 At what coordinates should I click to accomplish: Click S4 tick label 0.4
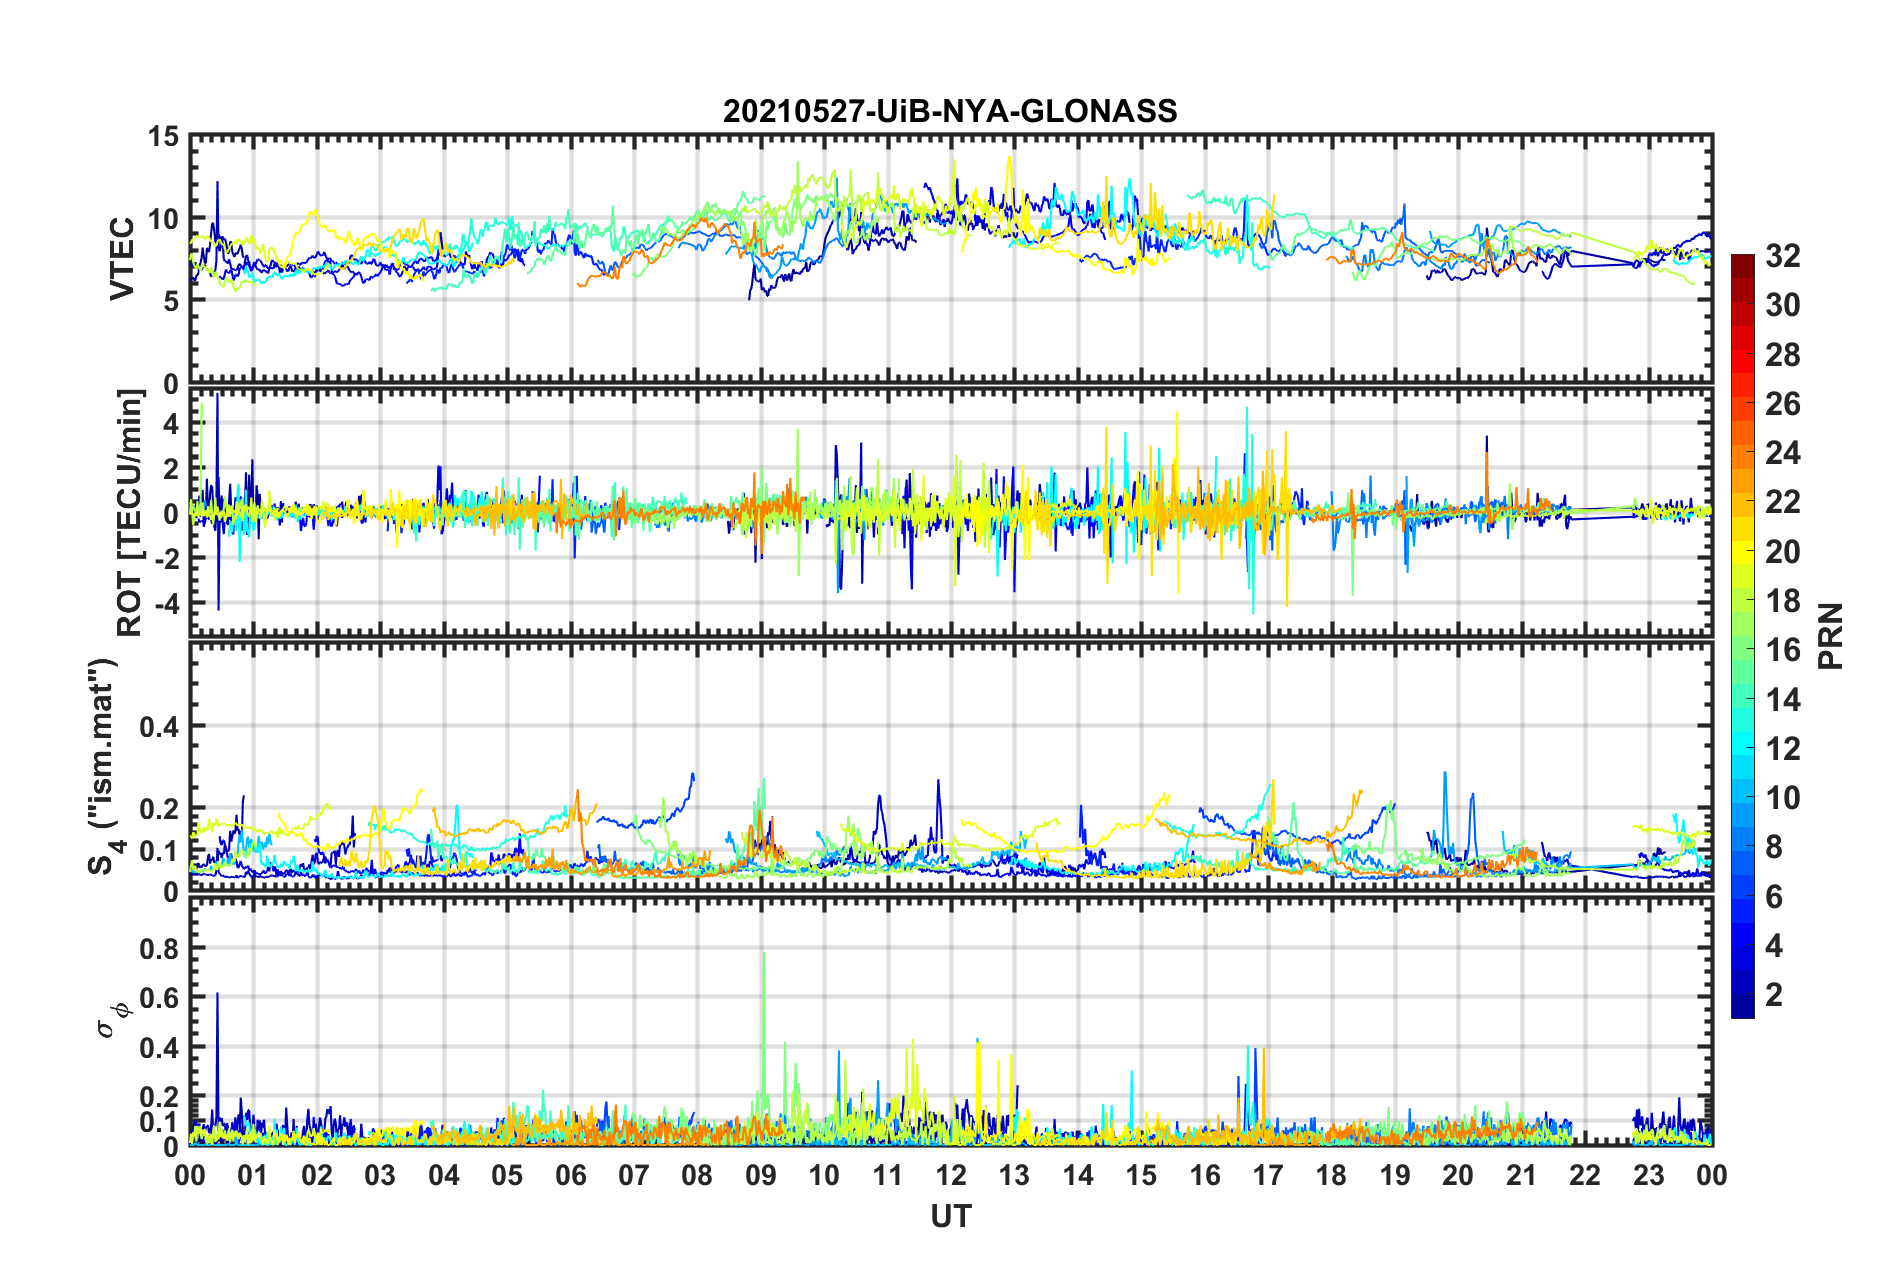point(159,727)
